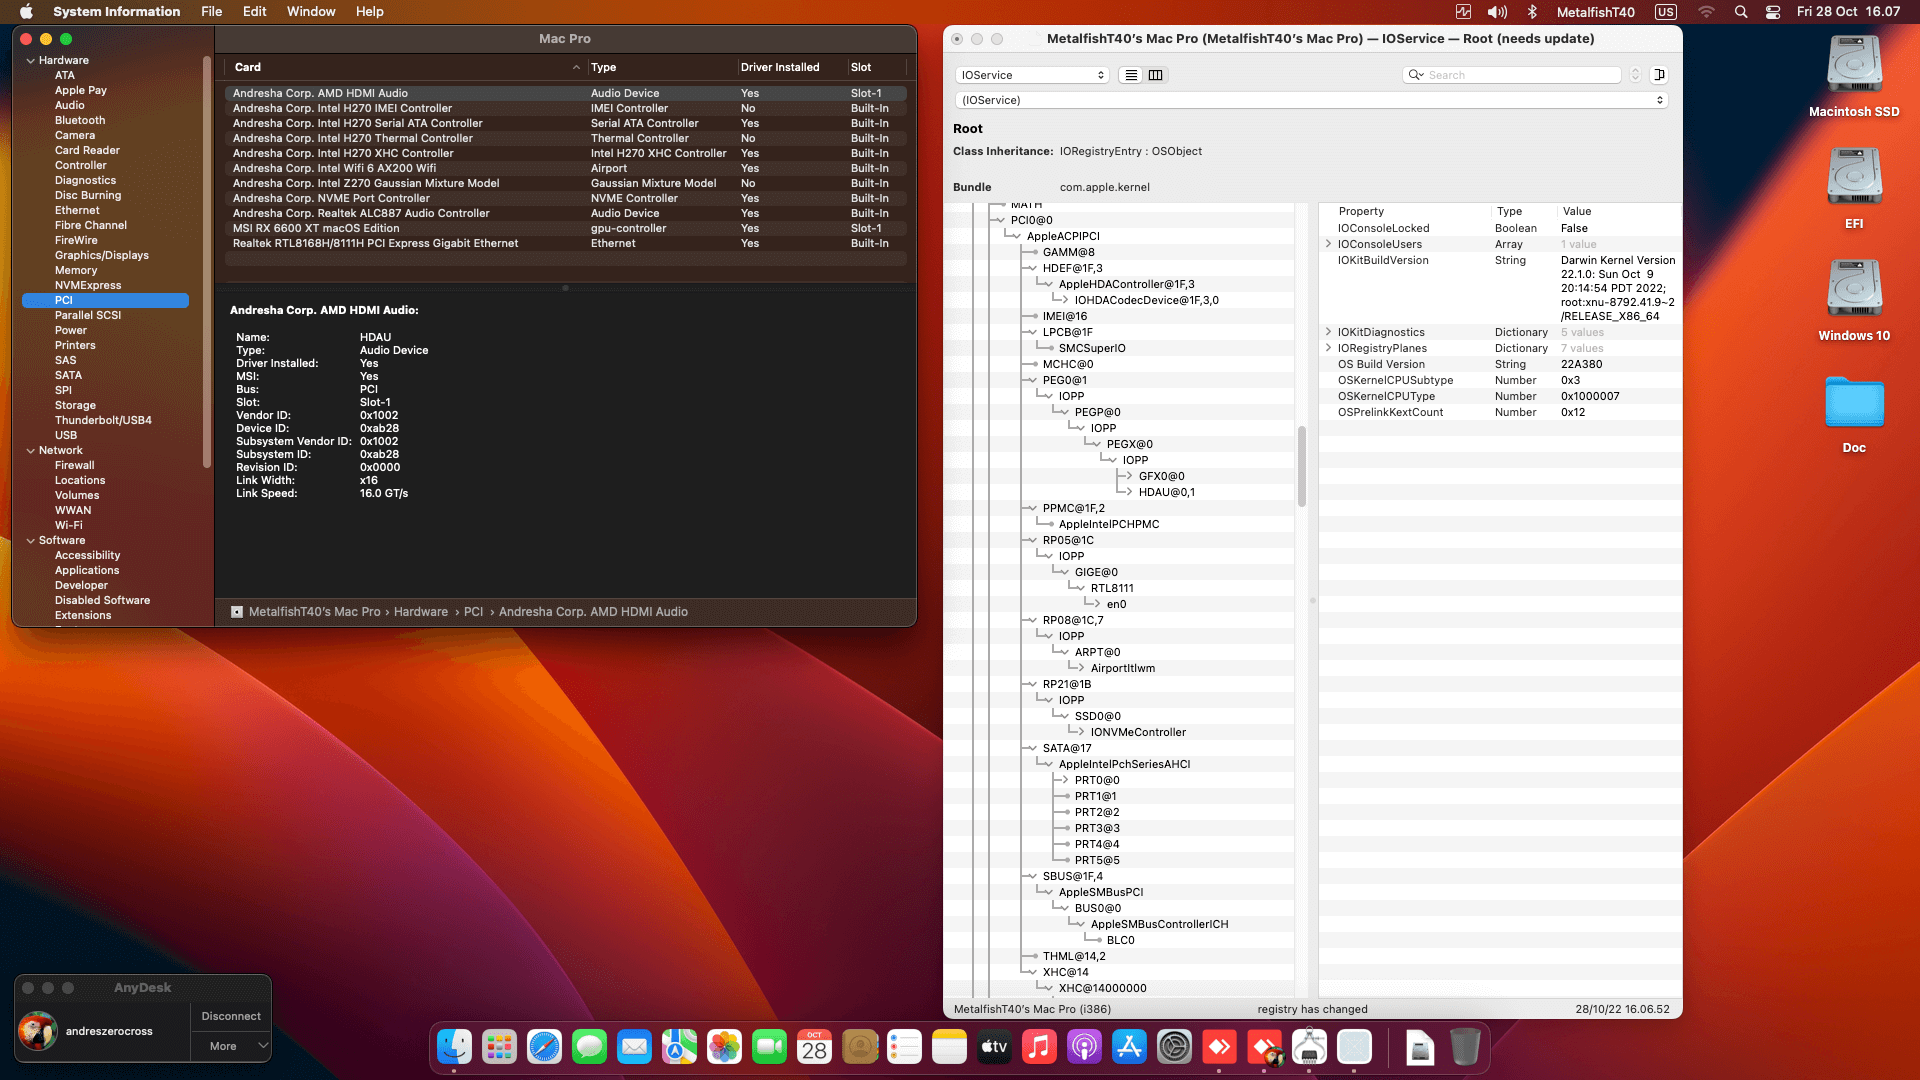Expand the IORegistryPlanes dictionary property
The image size is (1920, 1080).
(1330, 348)
